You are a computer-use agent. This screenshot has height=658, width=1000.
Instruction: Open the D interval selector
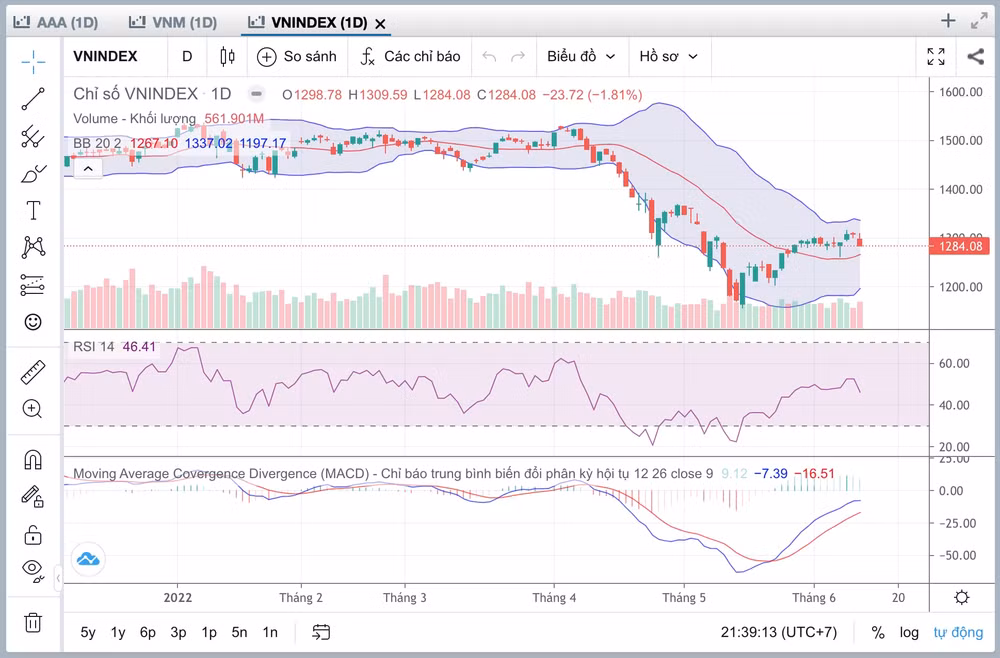(187, 57)
